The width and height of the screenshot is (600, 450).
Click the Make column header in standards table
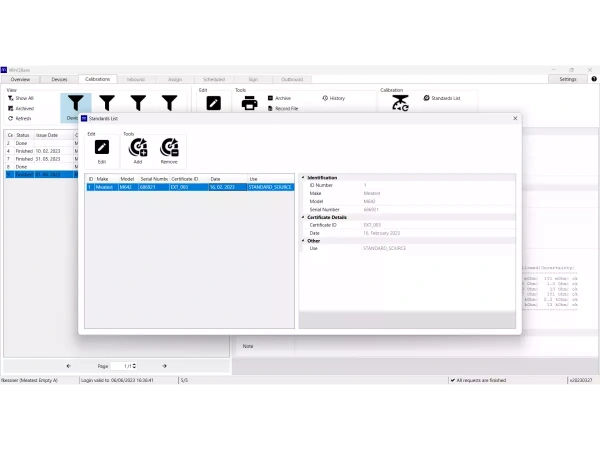tap(106, 179)
